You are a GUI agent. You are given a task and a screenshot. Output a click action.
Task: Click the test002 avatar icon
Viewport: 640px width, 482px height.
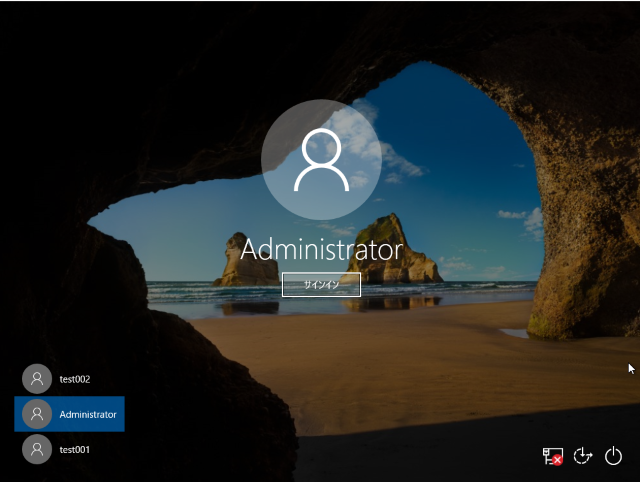pos(37,379)
